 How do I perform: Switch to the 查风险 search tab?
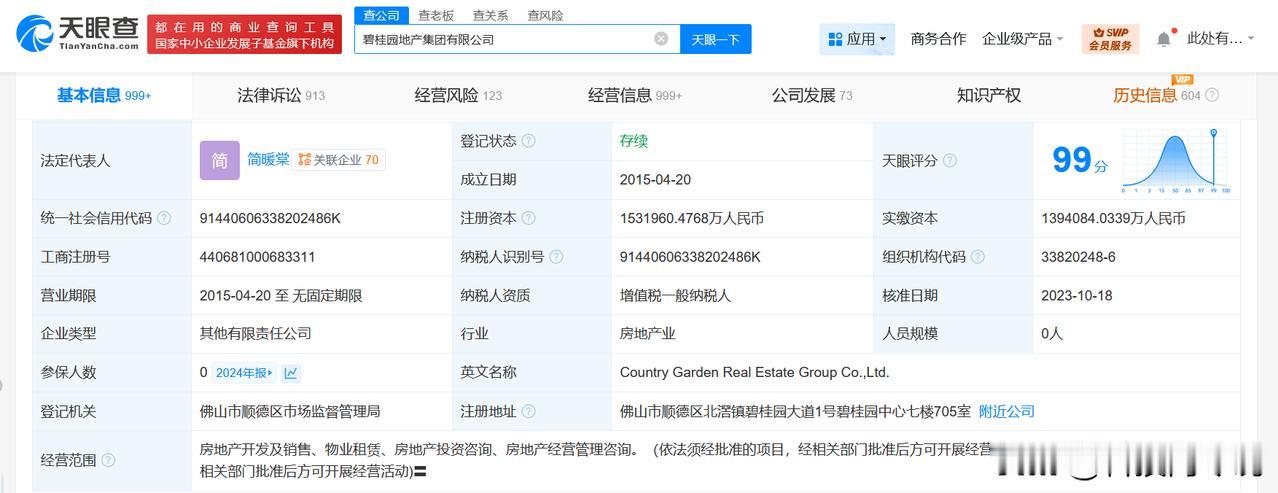click(x=545, y=15)
